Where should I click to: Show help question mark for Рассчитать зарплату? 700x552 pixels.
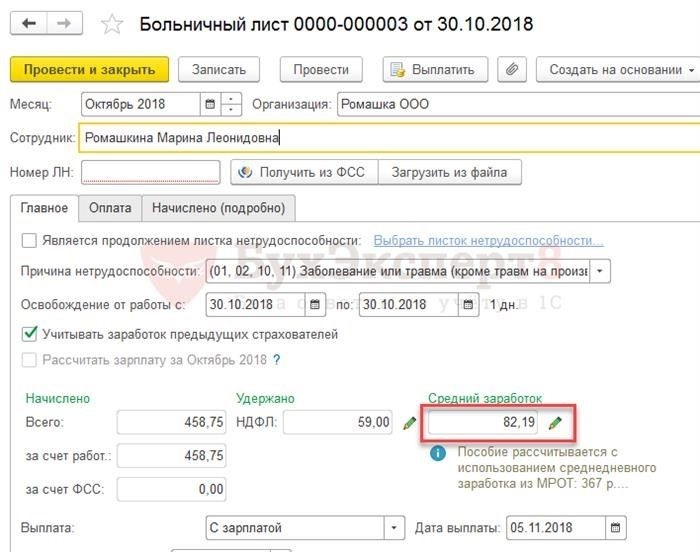click(277, 360)
